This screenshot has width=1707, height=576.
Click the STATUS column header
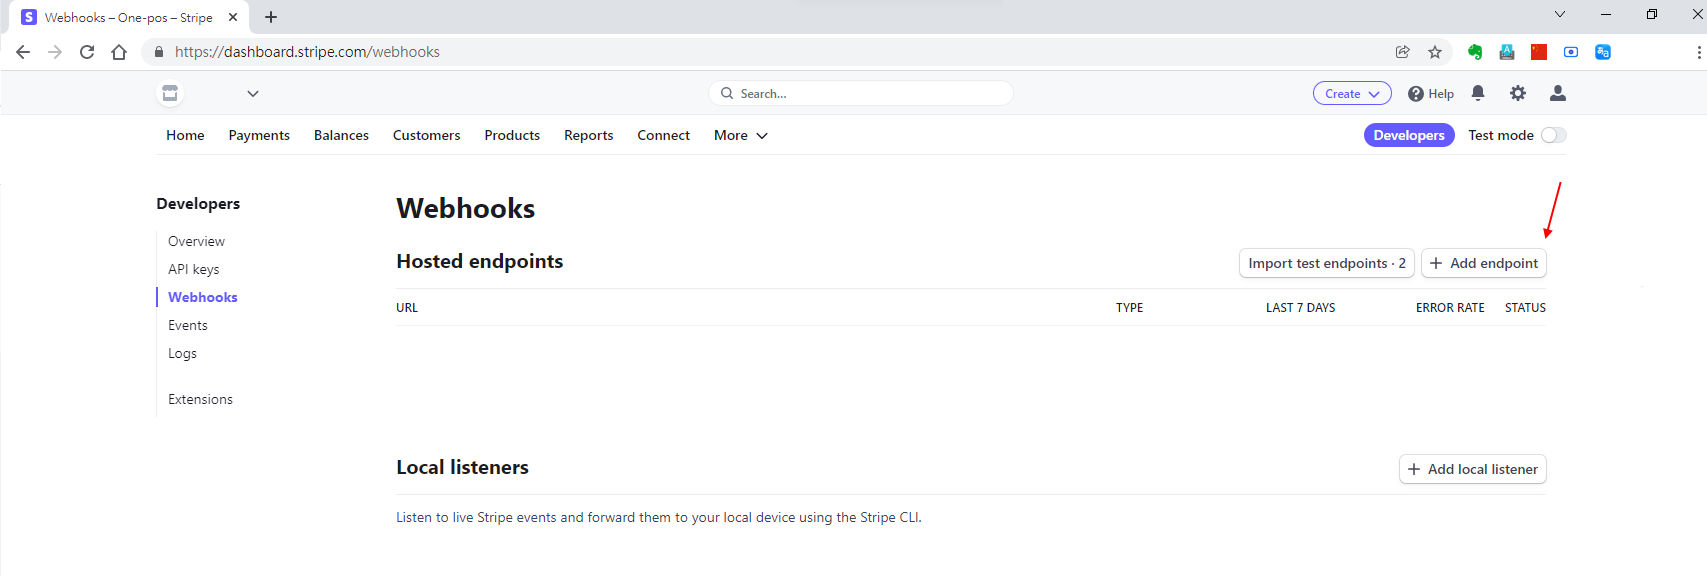(x=1525, y=308)
